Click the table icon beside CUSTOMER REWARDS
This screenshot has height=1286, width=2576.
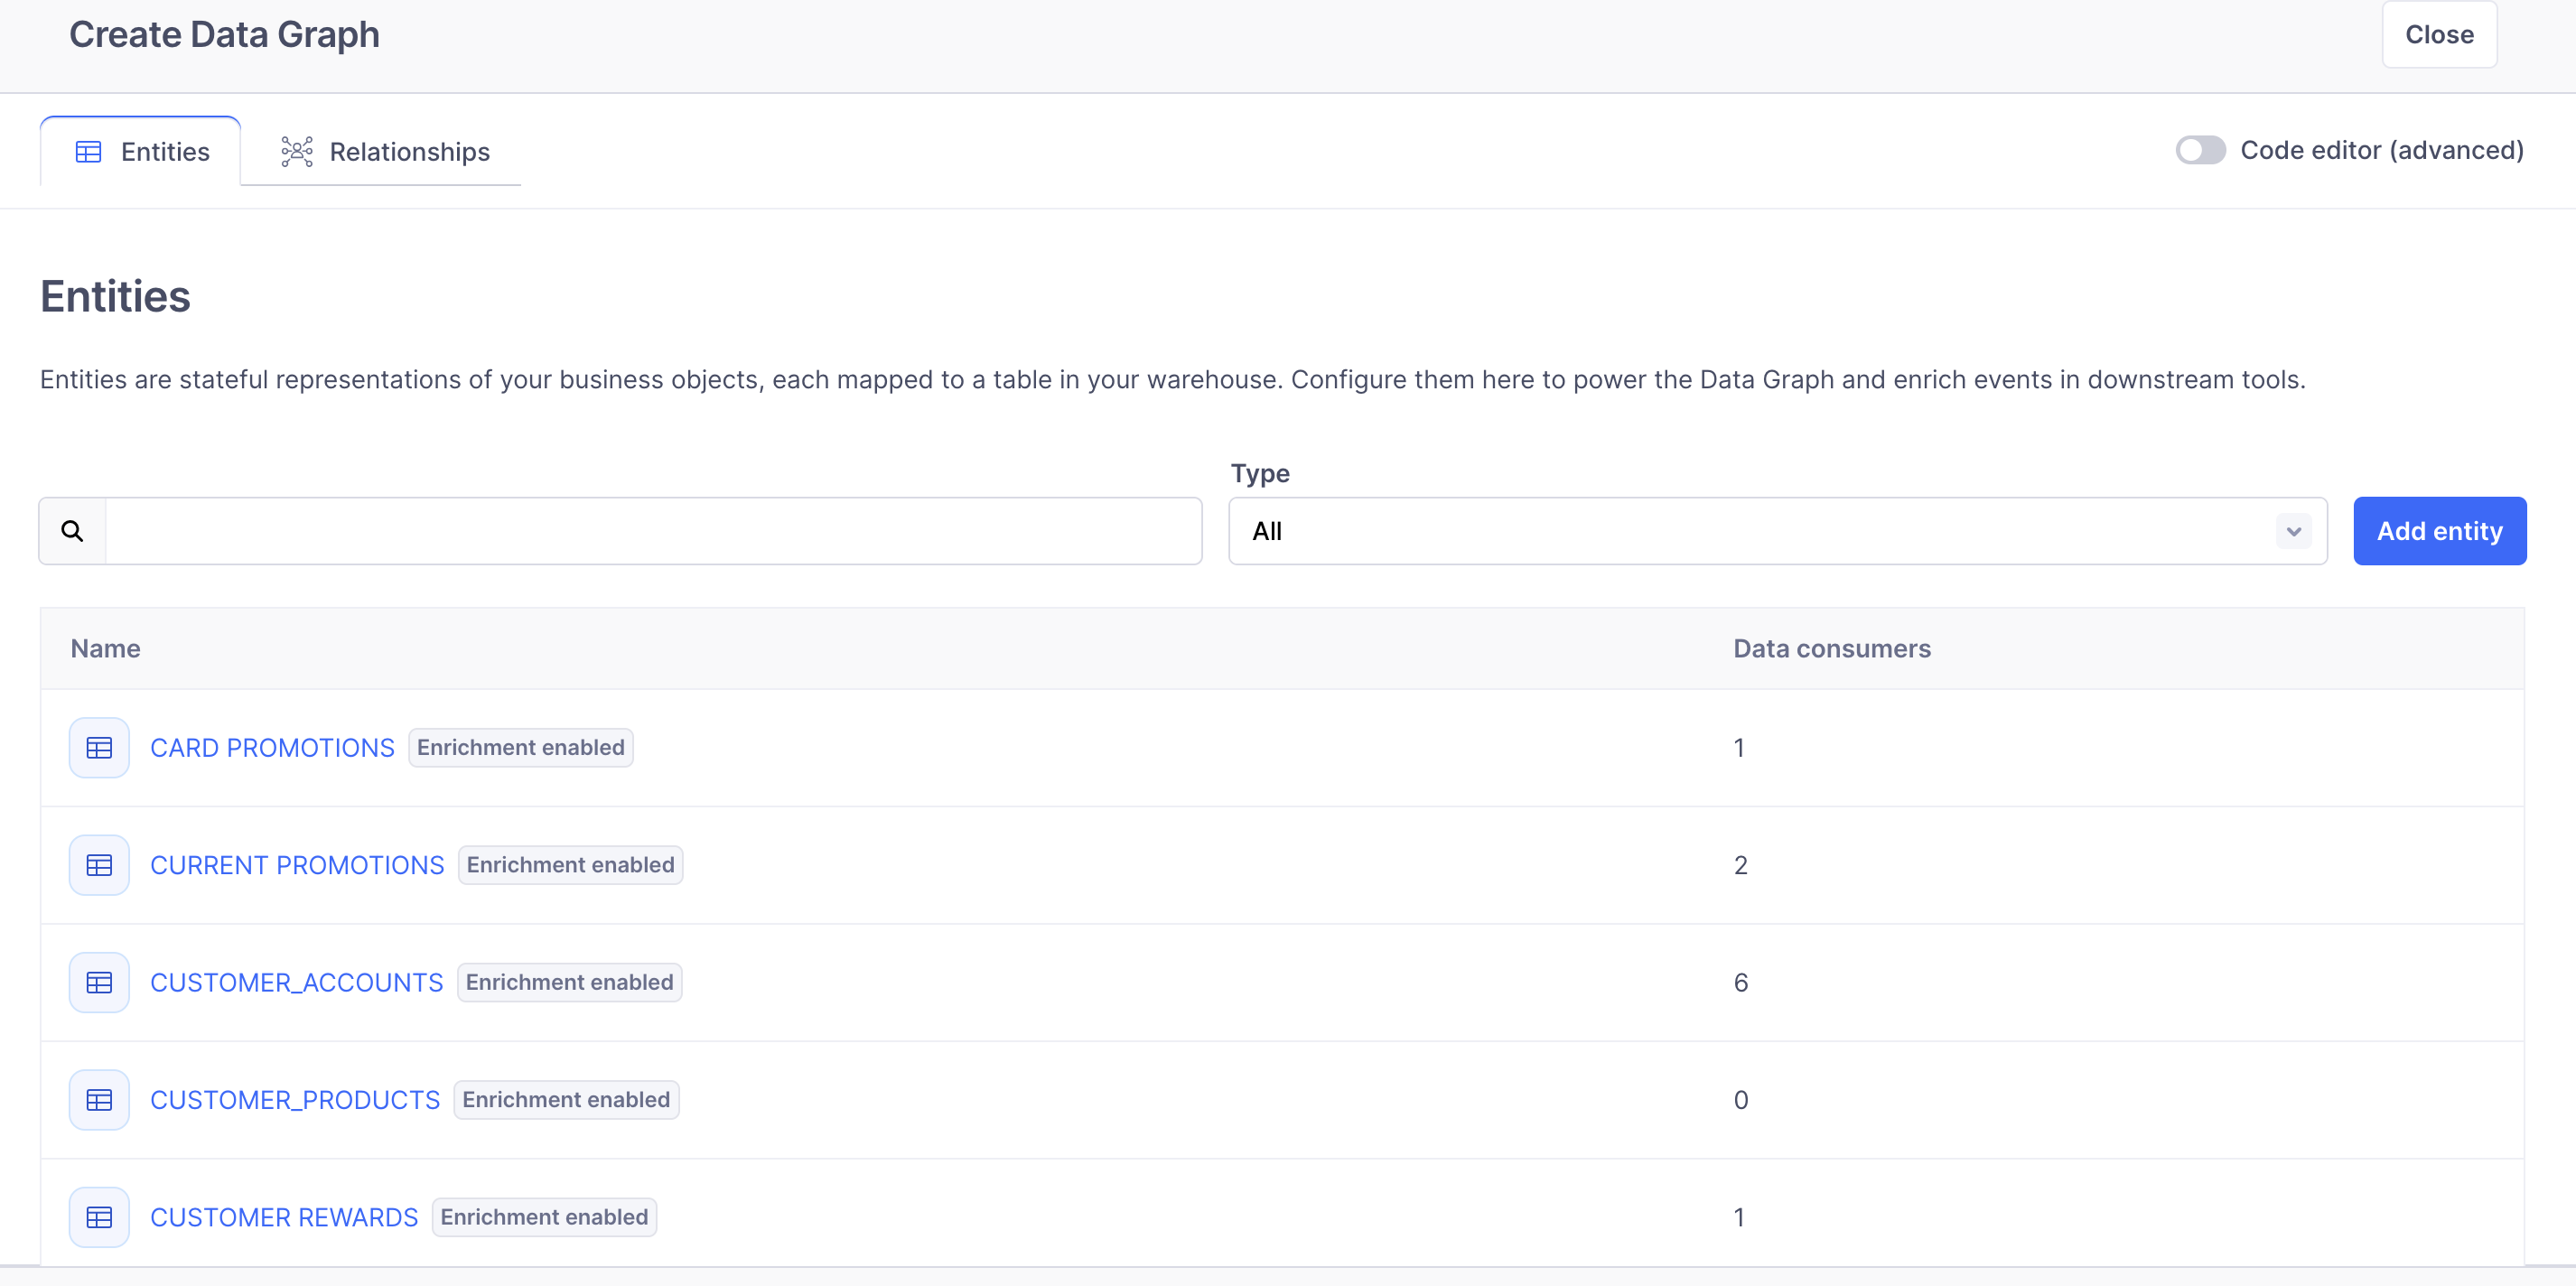pos(98,1217)
